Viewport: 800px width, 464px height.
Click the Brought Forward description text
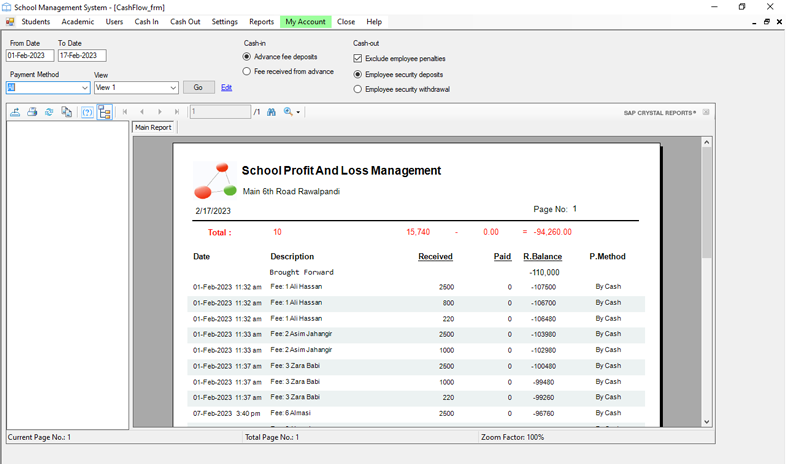[x=302, y=272]
